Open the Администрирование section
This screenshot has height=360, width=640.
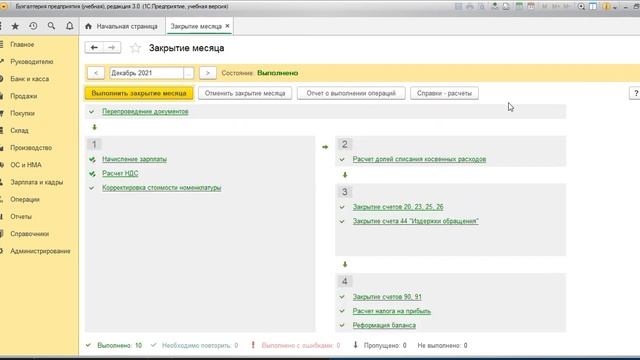(40, 251)
